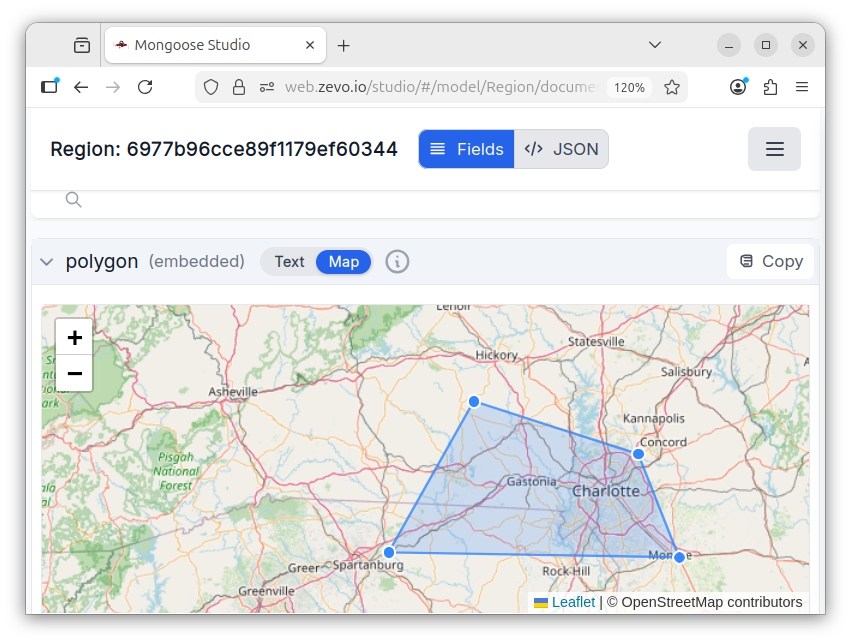851x643 pixels.
Task: Show polygon field info icon
Action: 397,262
